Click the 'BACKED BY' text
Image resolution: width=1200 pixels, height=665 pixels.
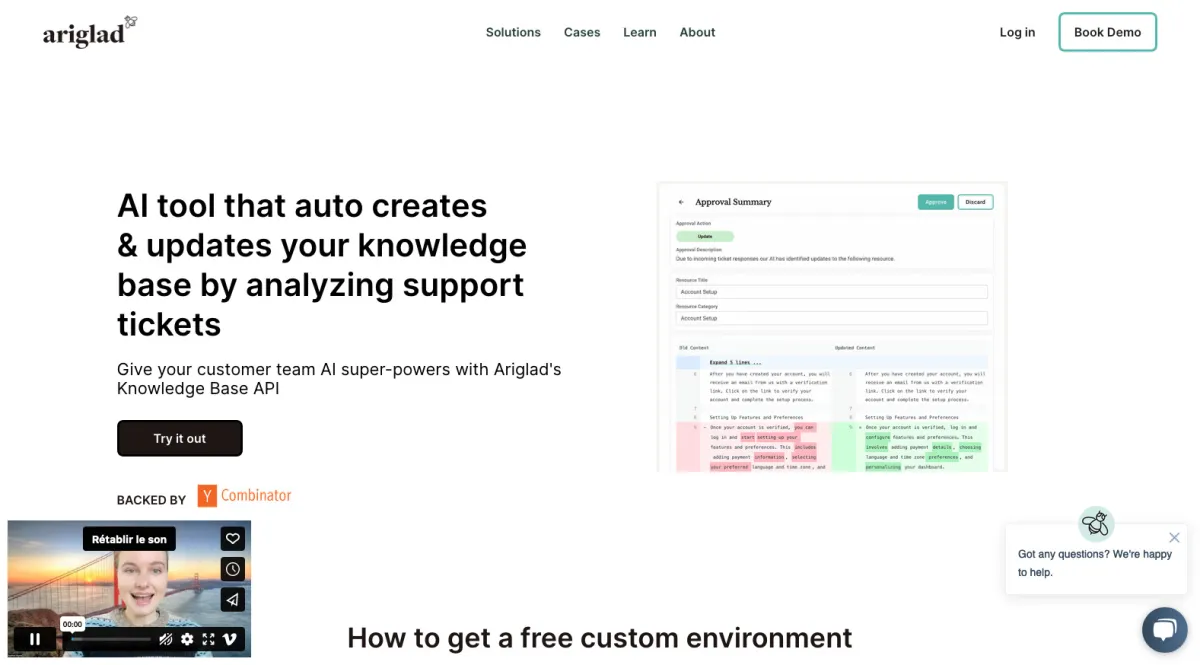151,500
